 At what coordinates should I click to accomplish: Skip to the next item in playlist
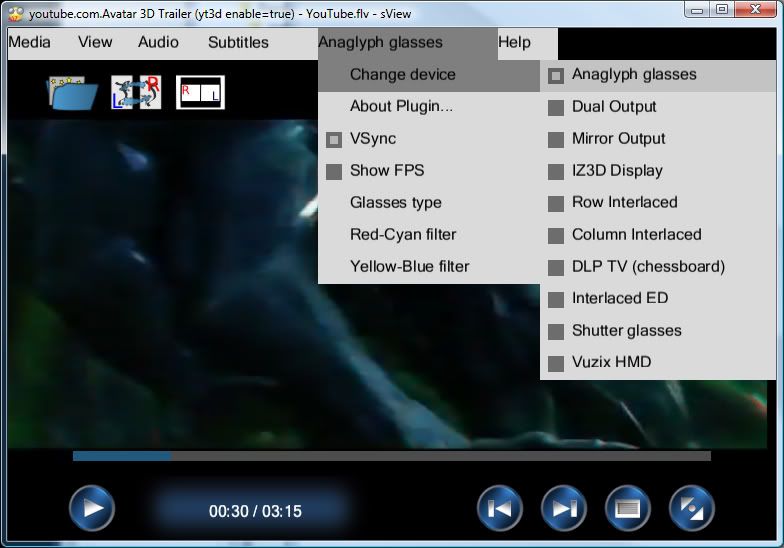pyautogui.click(x=564, y=508)
